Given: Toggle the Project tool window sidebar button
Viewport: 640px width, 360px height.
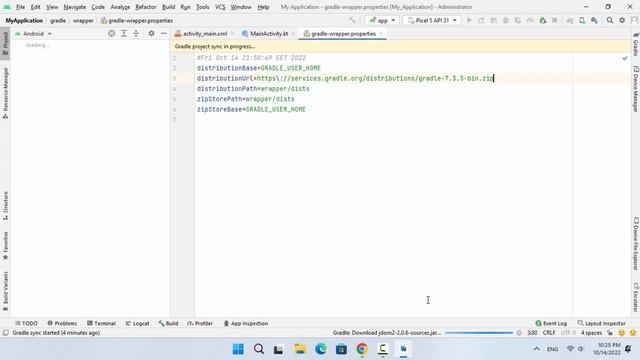Looking at the screenshot, I should pos(5,44).
